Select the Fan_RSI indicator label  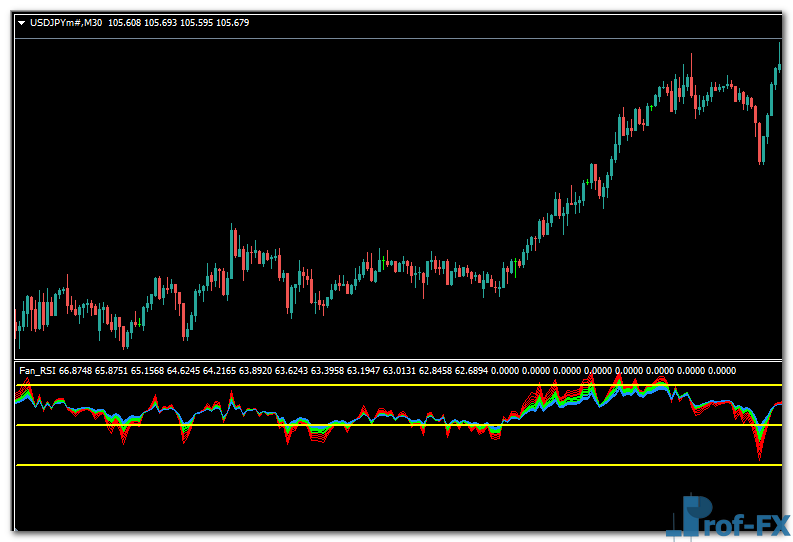click(37, 371)
